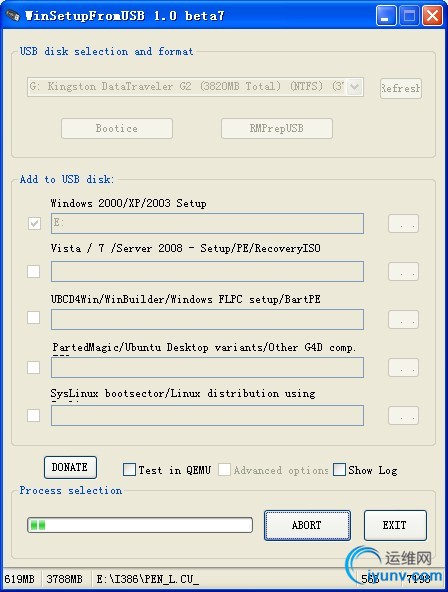Open the RMPrepUSB button

coord(277,128)
